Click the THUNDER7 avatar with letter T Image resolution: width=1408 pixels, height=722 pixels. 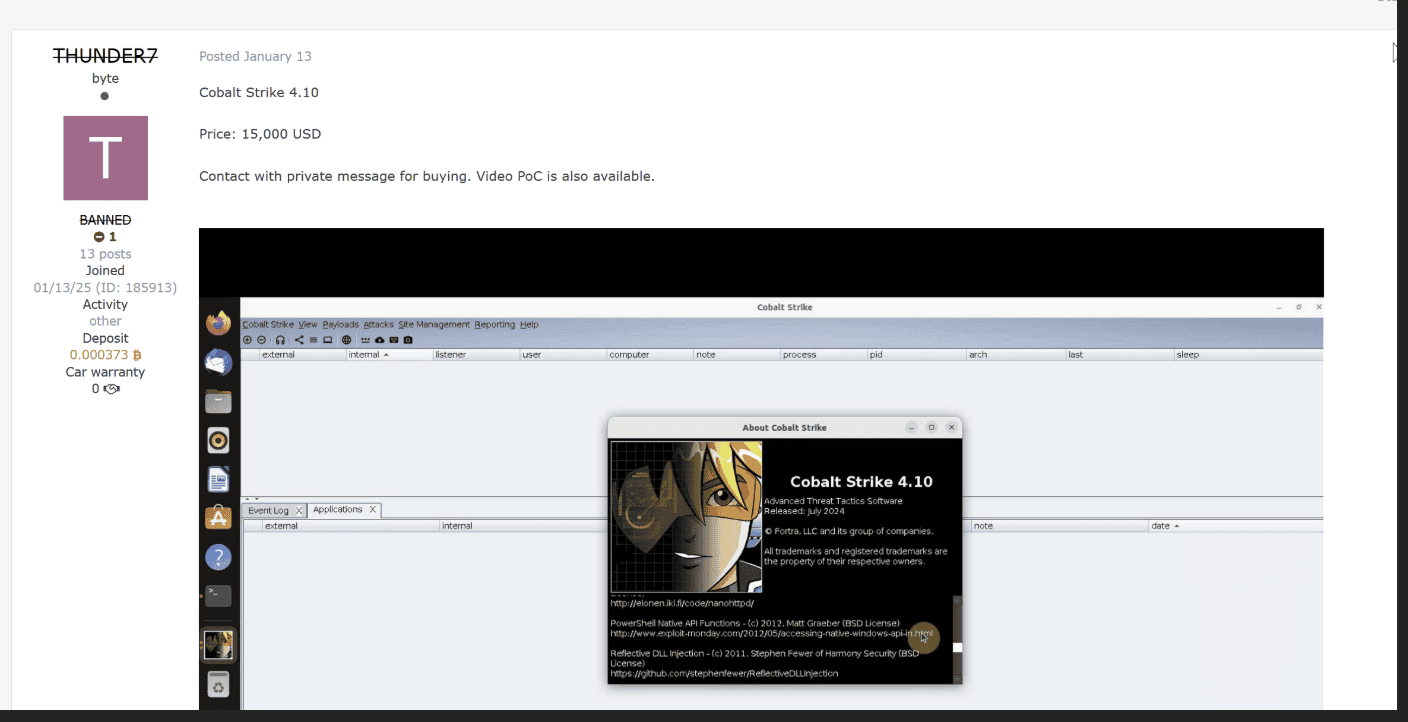pyautogui.click(x=105, y=158)
